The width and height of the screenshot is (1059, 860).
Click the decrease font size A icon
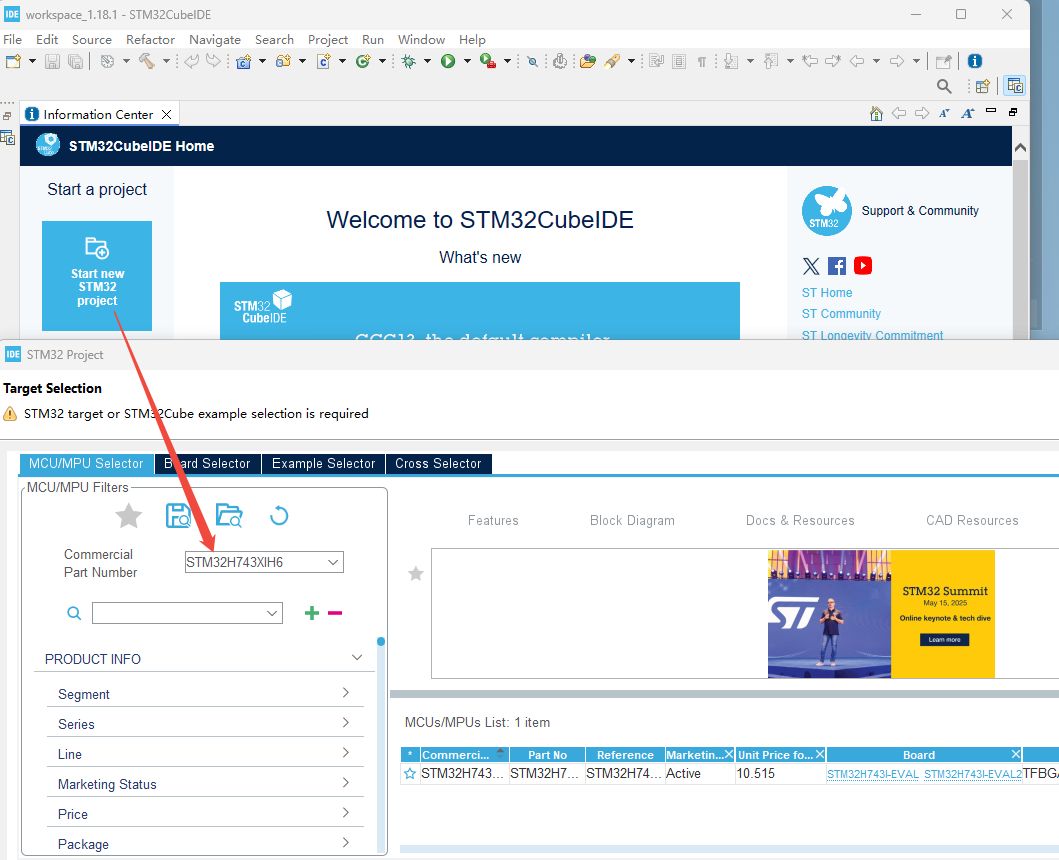(944, 113)
